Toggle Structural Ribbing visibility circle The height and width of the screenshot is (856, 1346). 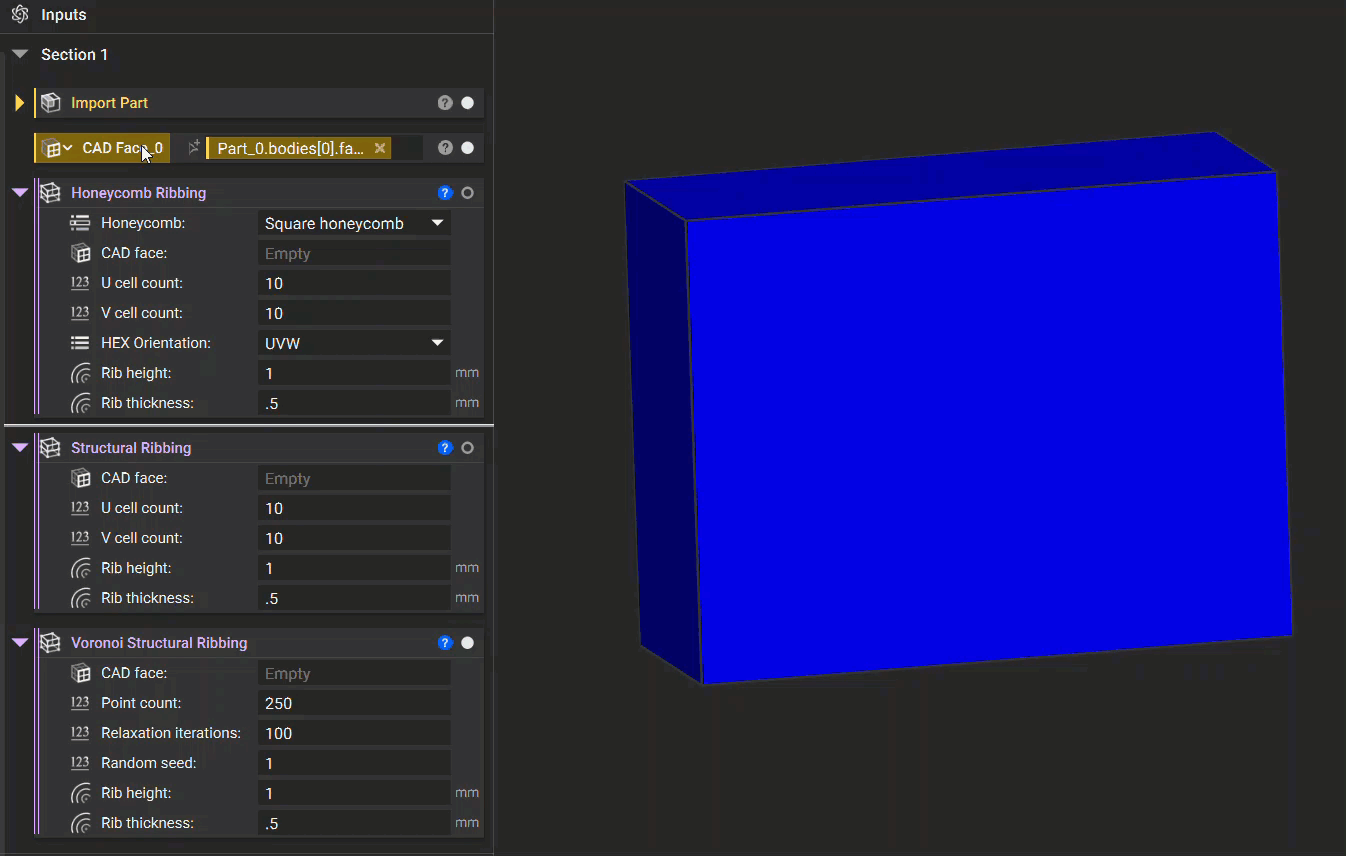tap(467, 447)
